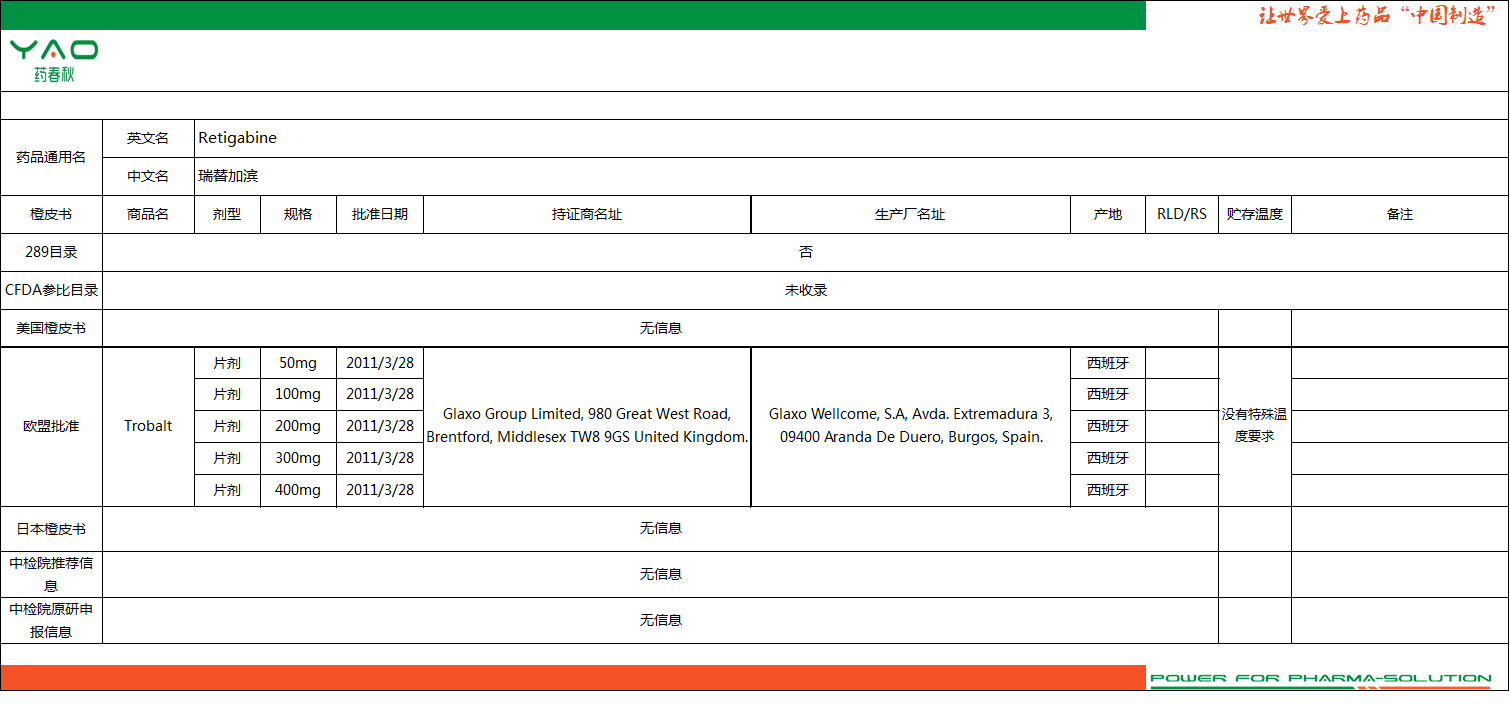Screen dimensions: 1510x712
Task: Select the "规格" column header
Action: pos(298,214)
